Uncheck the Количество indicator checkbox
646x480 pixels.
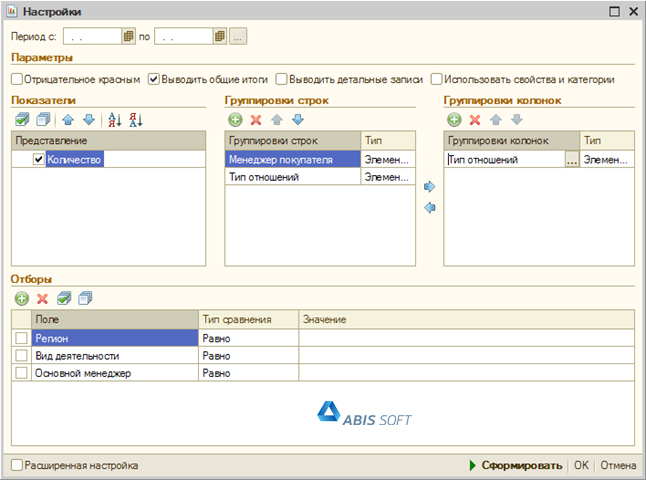click(x=39, y=159)
